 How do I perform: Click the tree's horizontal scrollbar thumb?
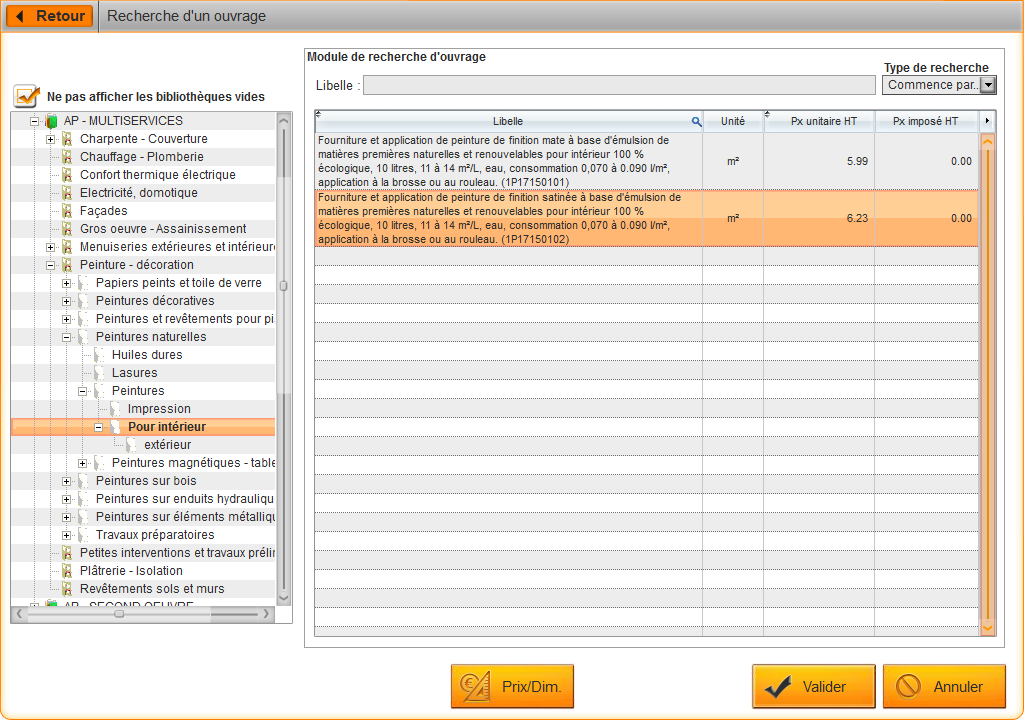tap(119, 614)
